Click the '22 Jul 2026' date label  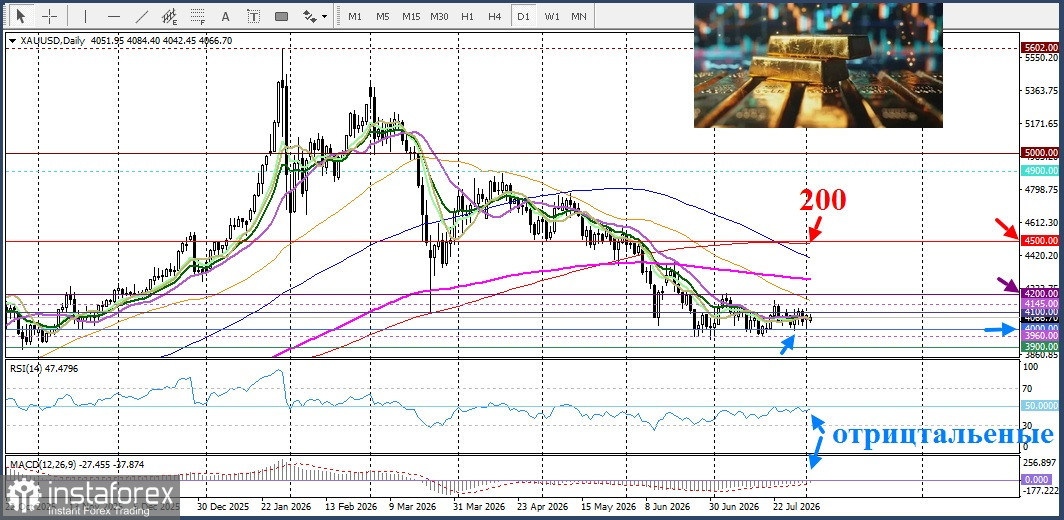pyautogui.click(x=798, y=507)
